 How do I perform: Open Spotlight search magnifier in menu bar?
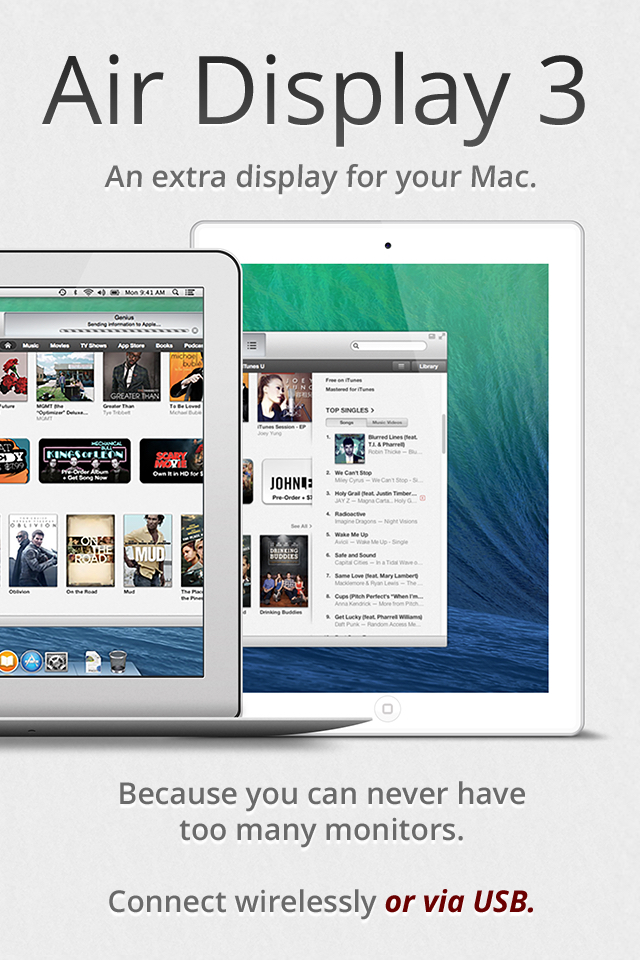click(x=176, y=293)
